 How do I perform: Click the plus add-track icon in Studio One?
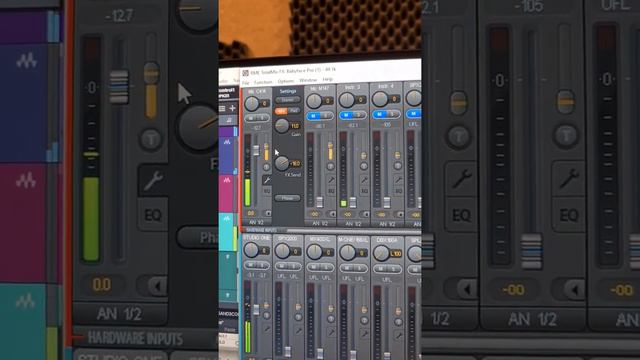pos(232,108)
